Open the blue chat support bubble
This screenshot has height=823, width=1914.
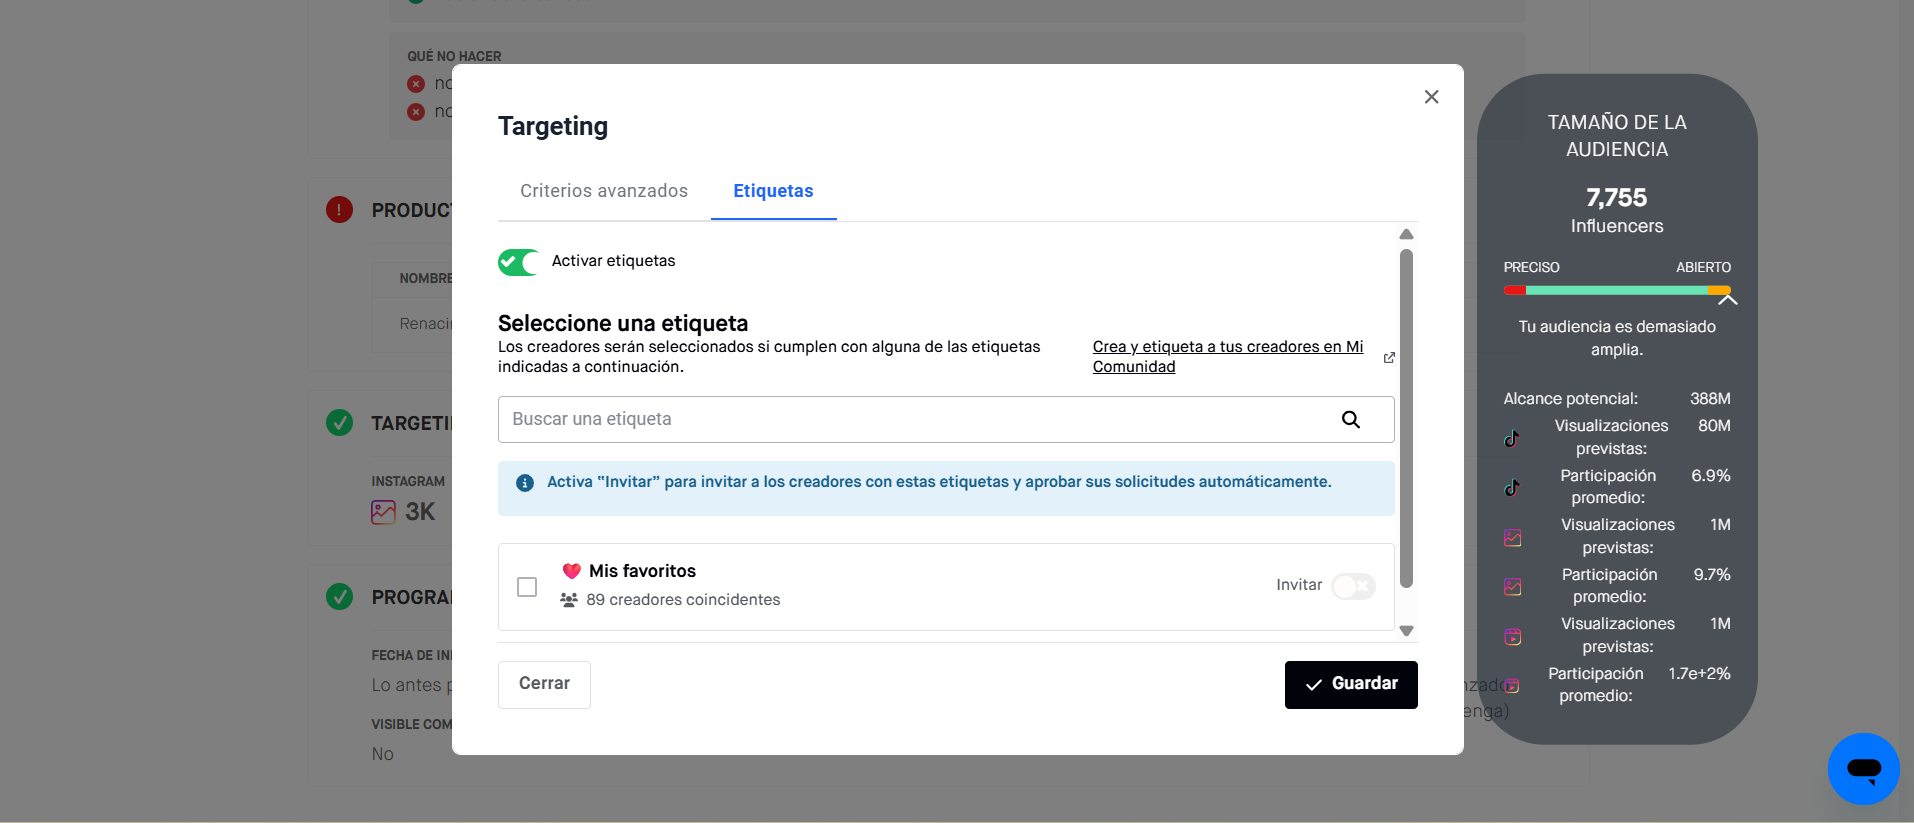coord(1863,768)
